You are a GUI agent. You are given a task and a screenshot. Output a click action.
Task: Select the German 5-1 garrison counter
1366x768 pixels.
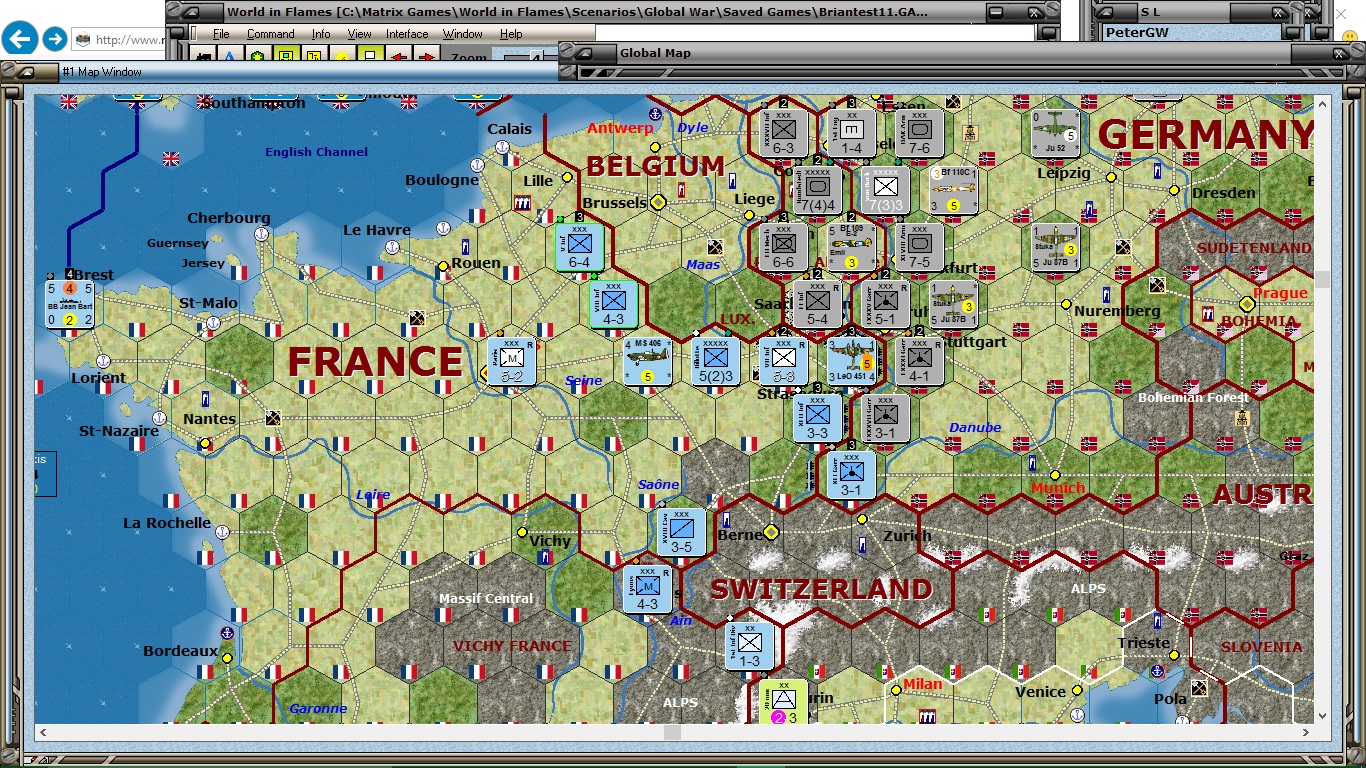pos(885,304)
